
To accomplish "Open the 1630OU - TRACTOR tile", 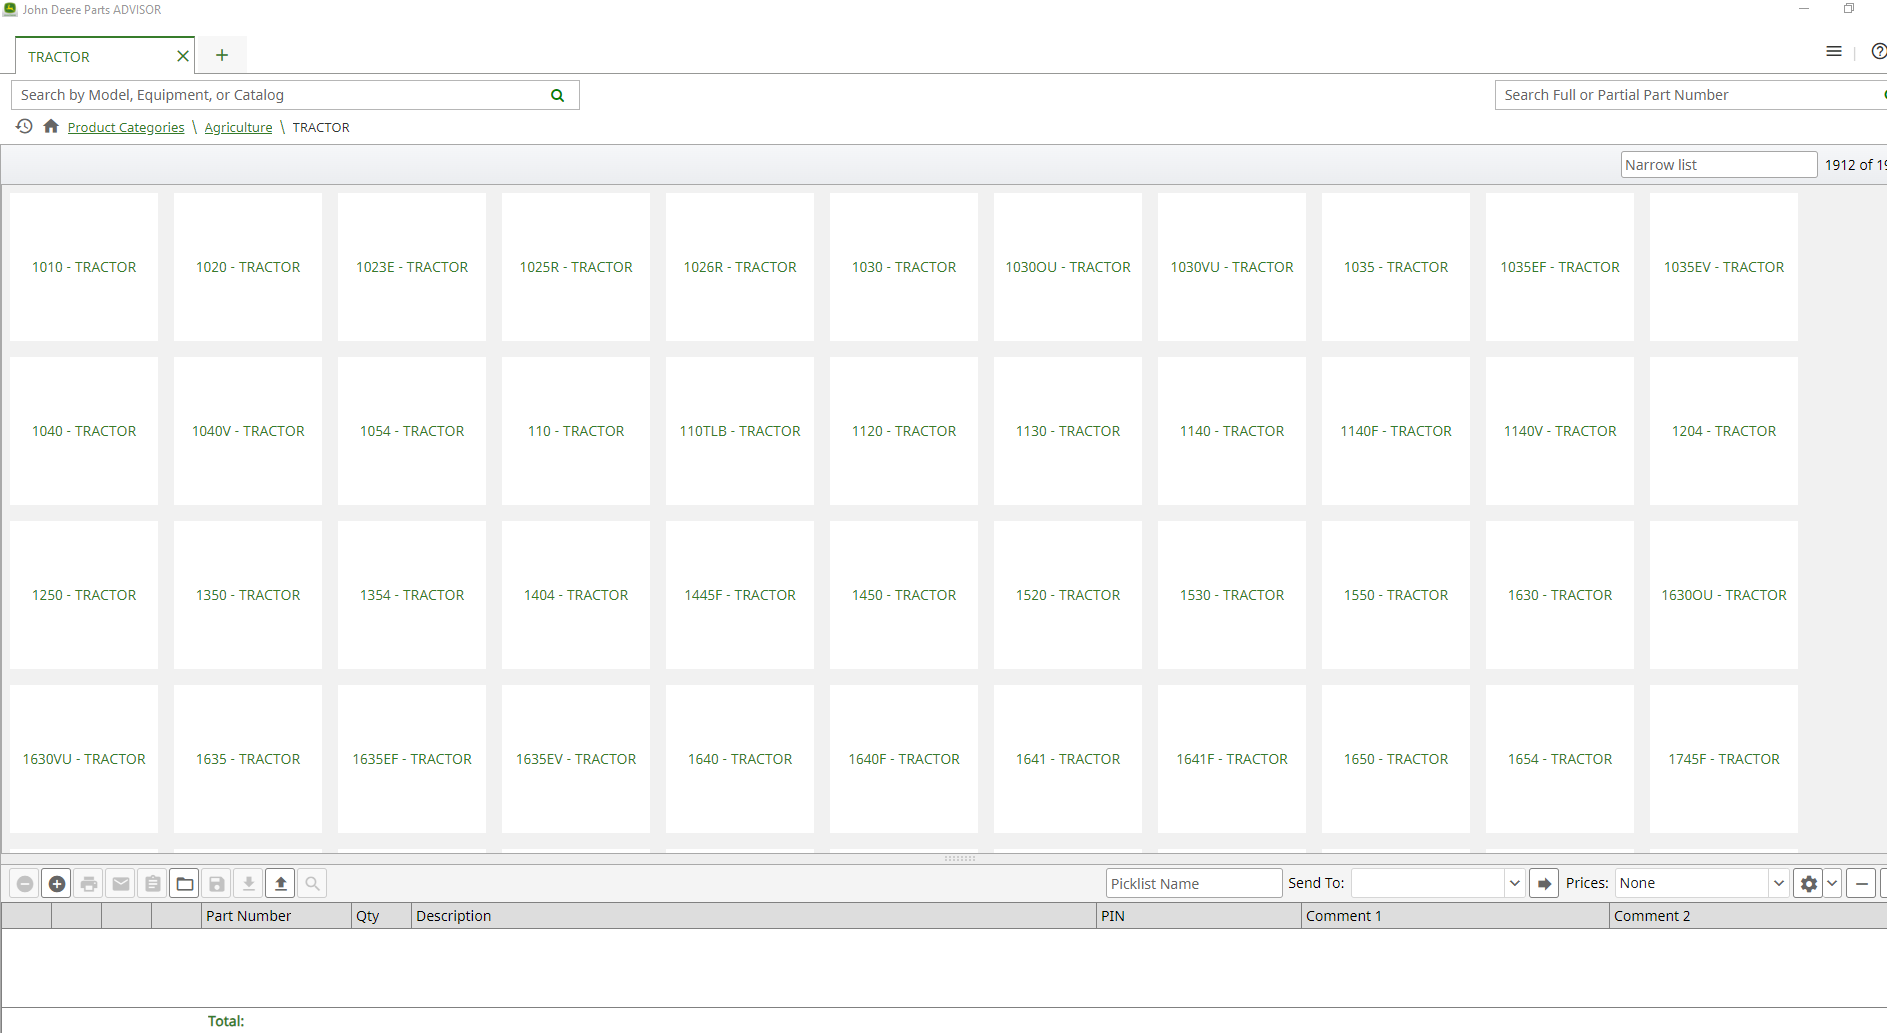I will [x=1724, y=595].
